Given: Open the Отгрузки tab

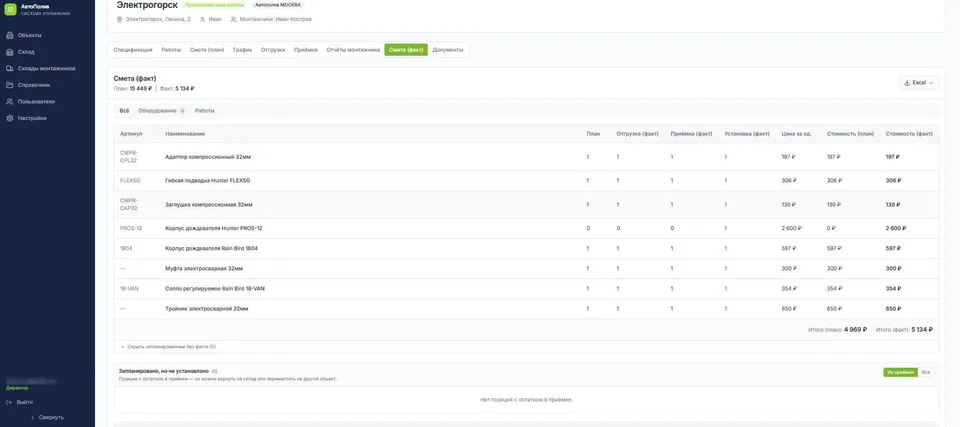Looking at the screenshot, I should [x=273, y=50].
